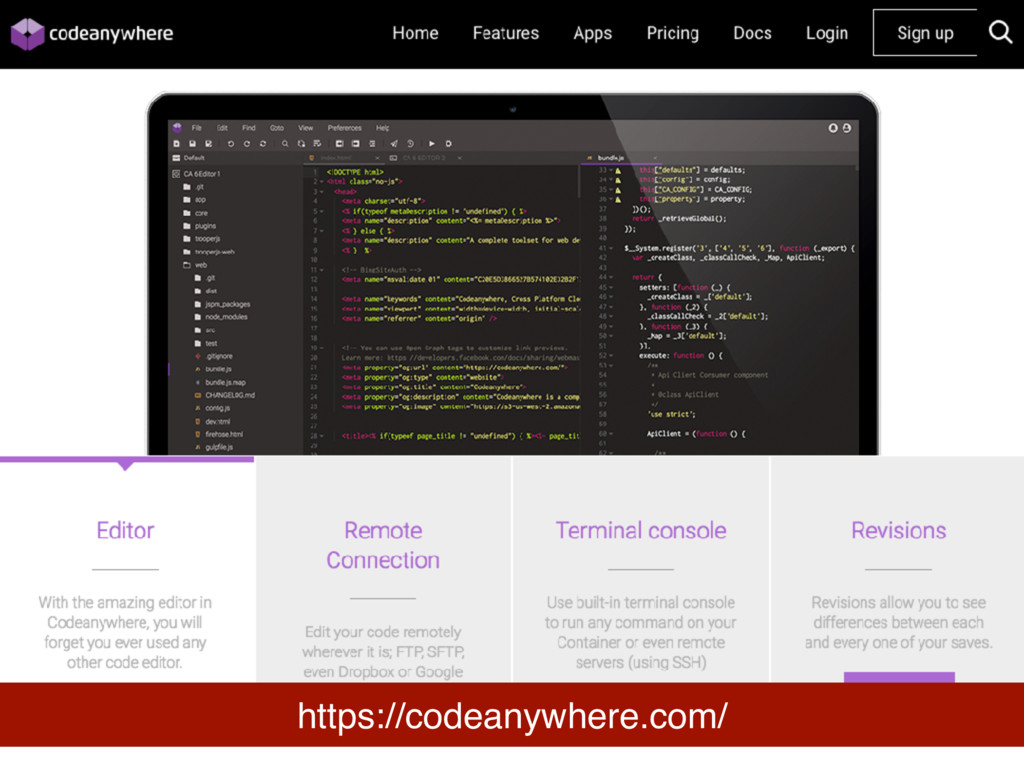Fold line 41 System.register block
Viewport: 1024px width, 768px height.
tap(611, 248)
